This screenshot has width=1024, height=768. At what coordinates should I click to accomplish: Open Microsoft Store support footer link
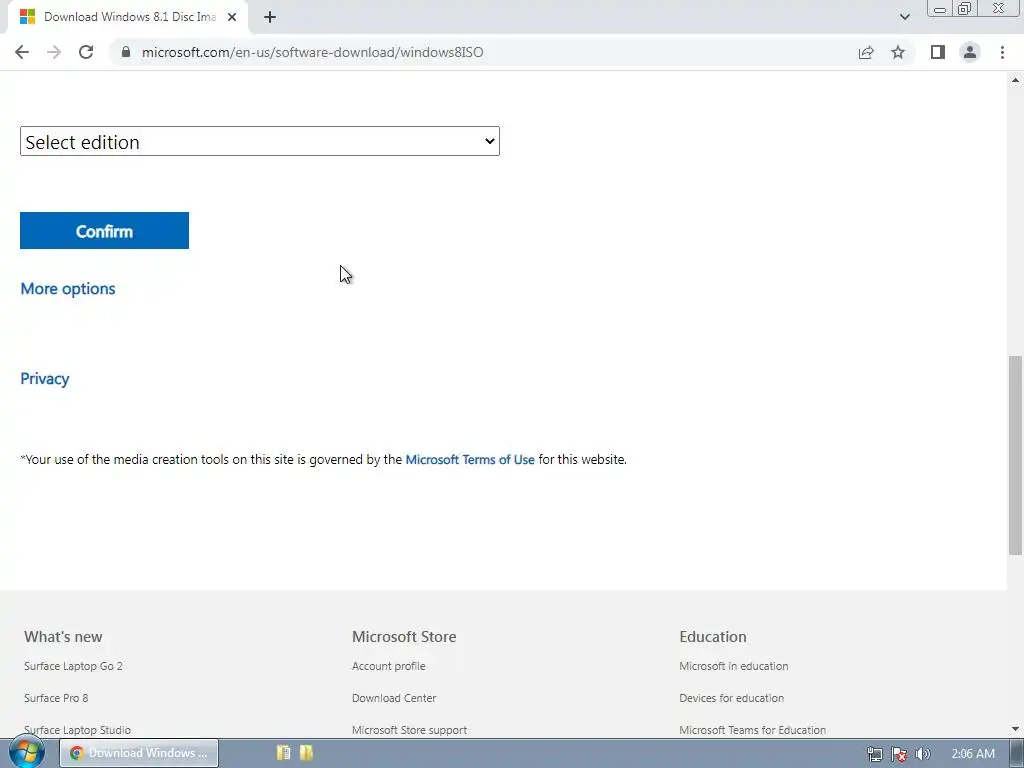point(409,729)
